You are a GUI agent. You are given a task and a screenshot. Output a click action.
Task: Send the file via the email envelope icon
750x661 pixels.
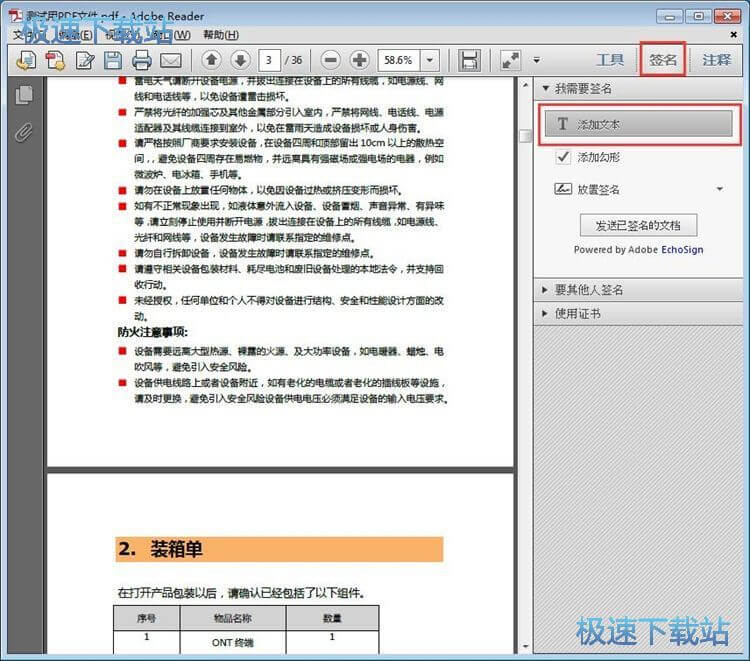[x=171, y=61]
